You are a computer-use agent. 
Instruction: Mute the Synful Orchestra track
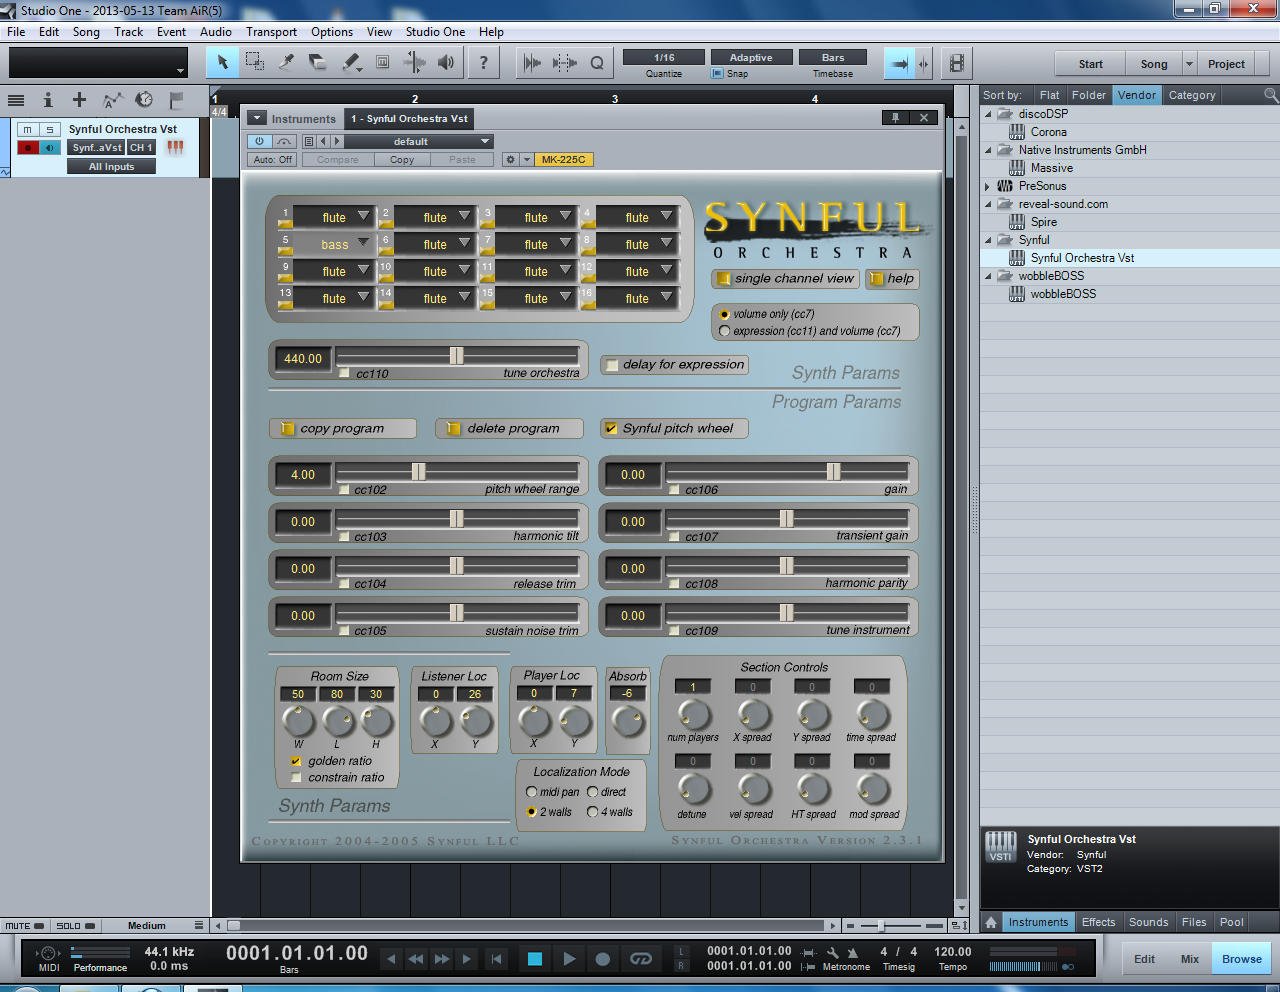[x=27, y=129]
